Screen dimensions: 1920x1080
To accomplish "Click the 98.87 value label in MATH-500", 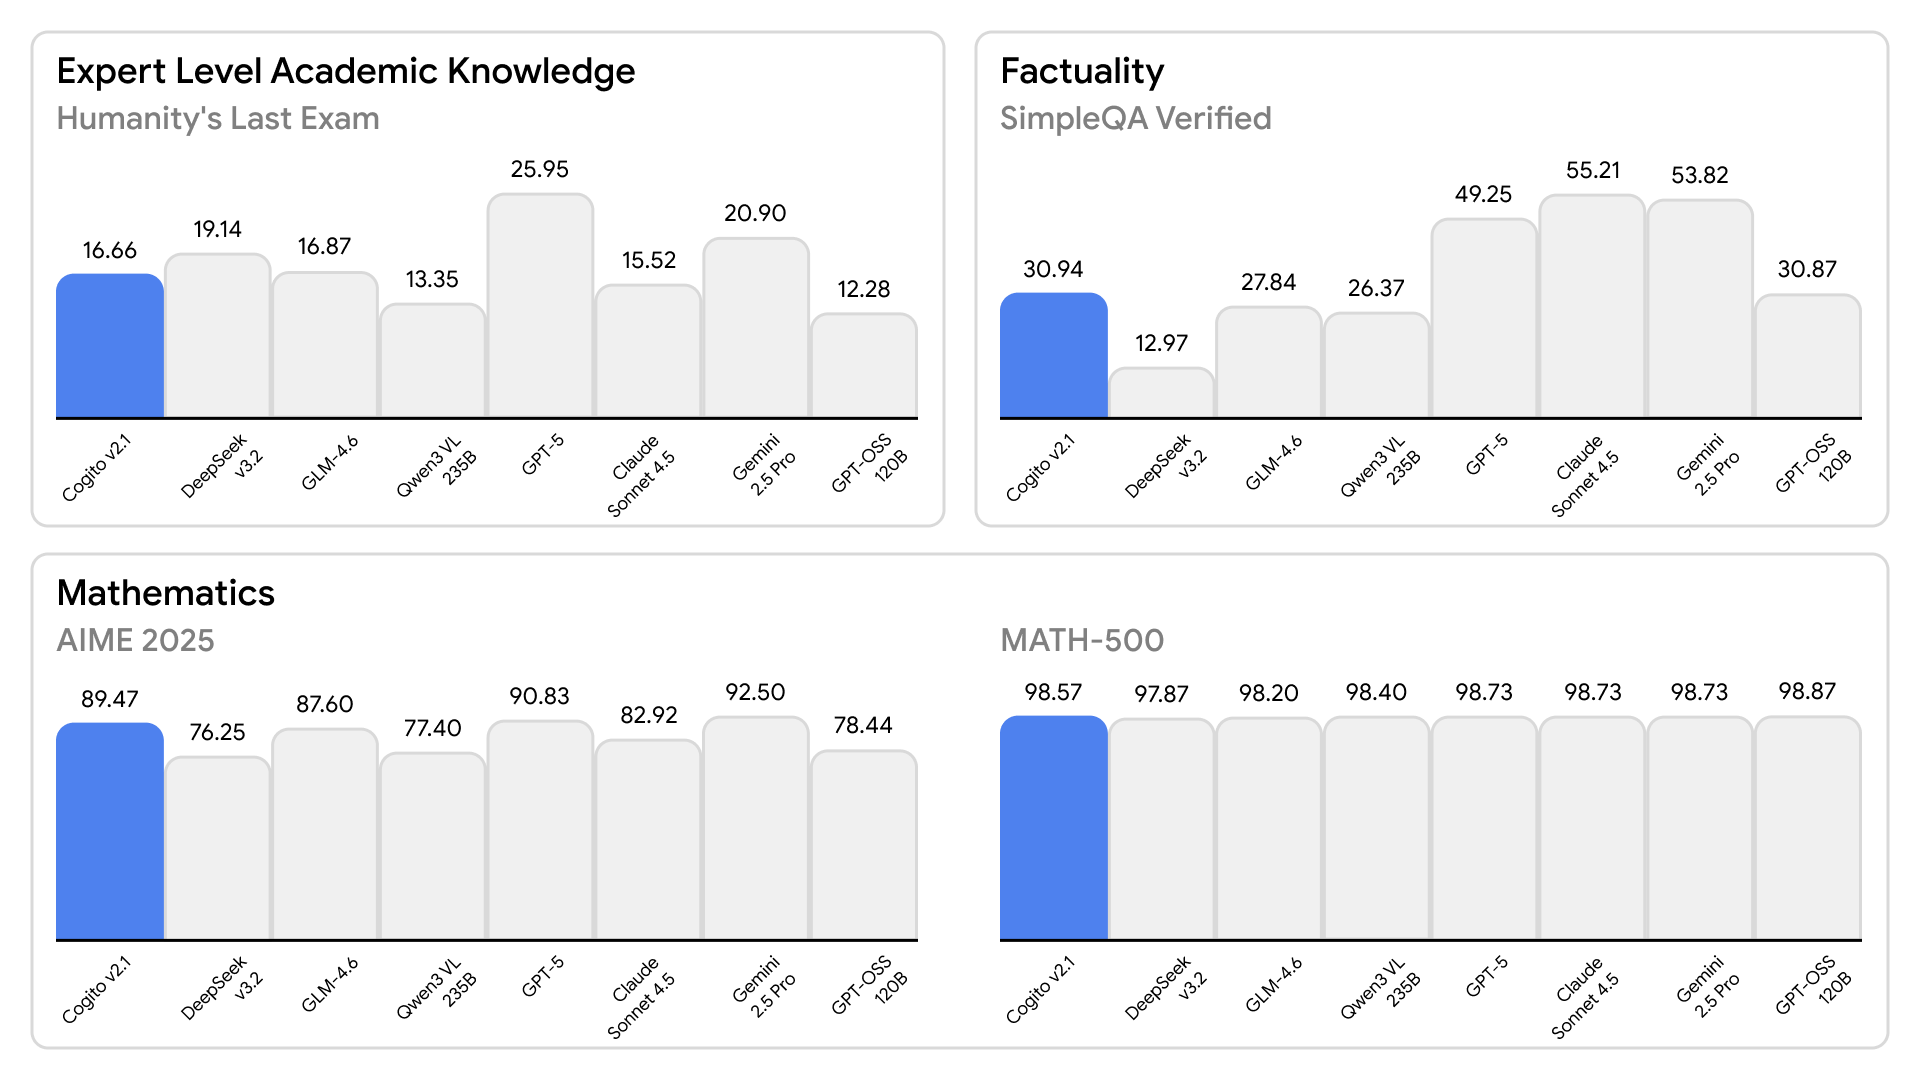I will click(1807, 691).
